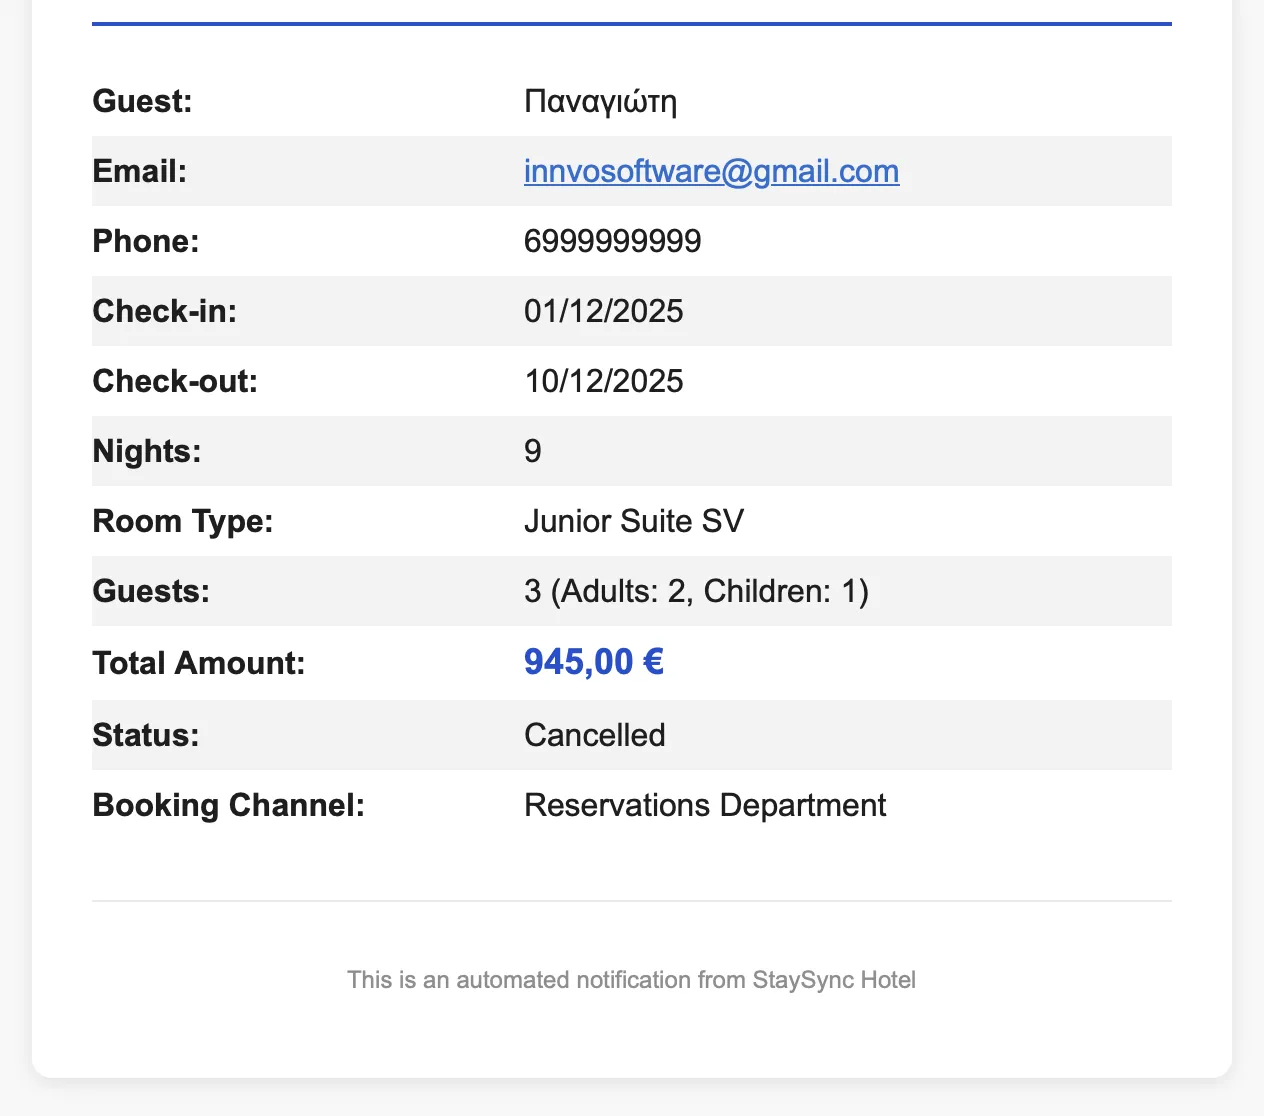
Task: Click the nights value 9
Action: pyautogui.click(x=533, y=451)
